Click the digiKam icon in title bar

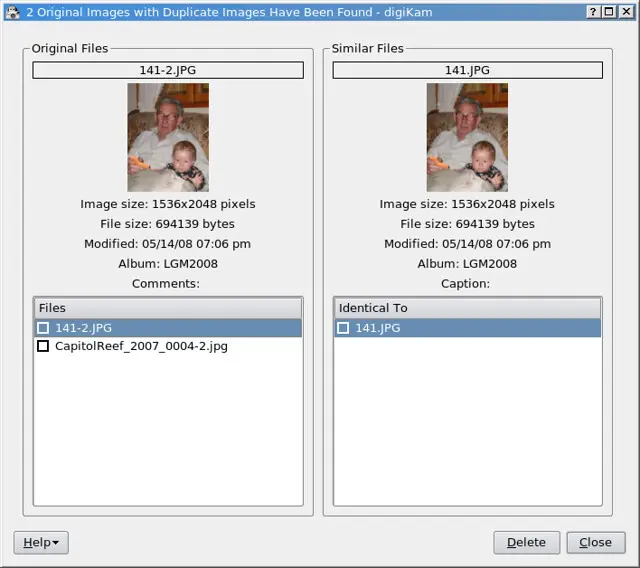13,12
